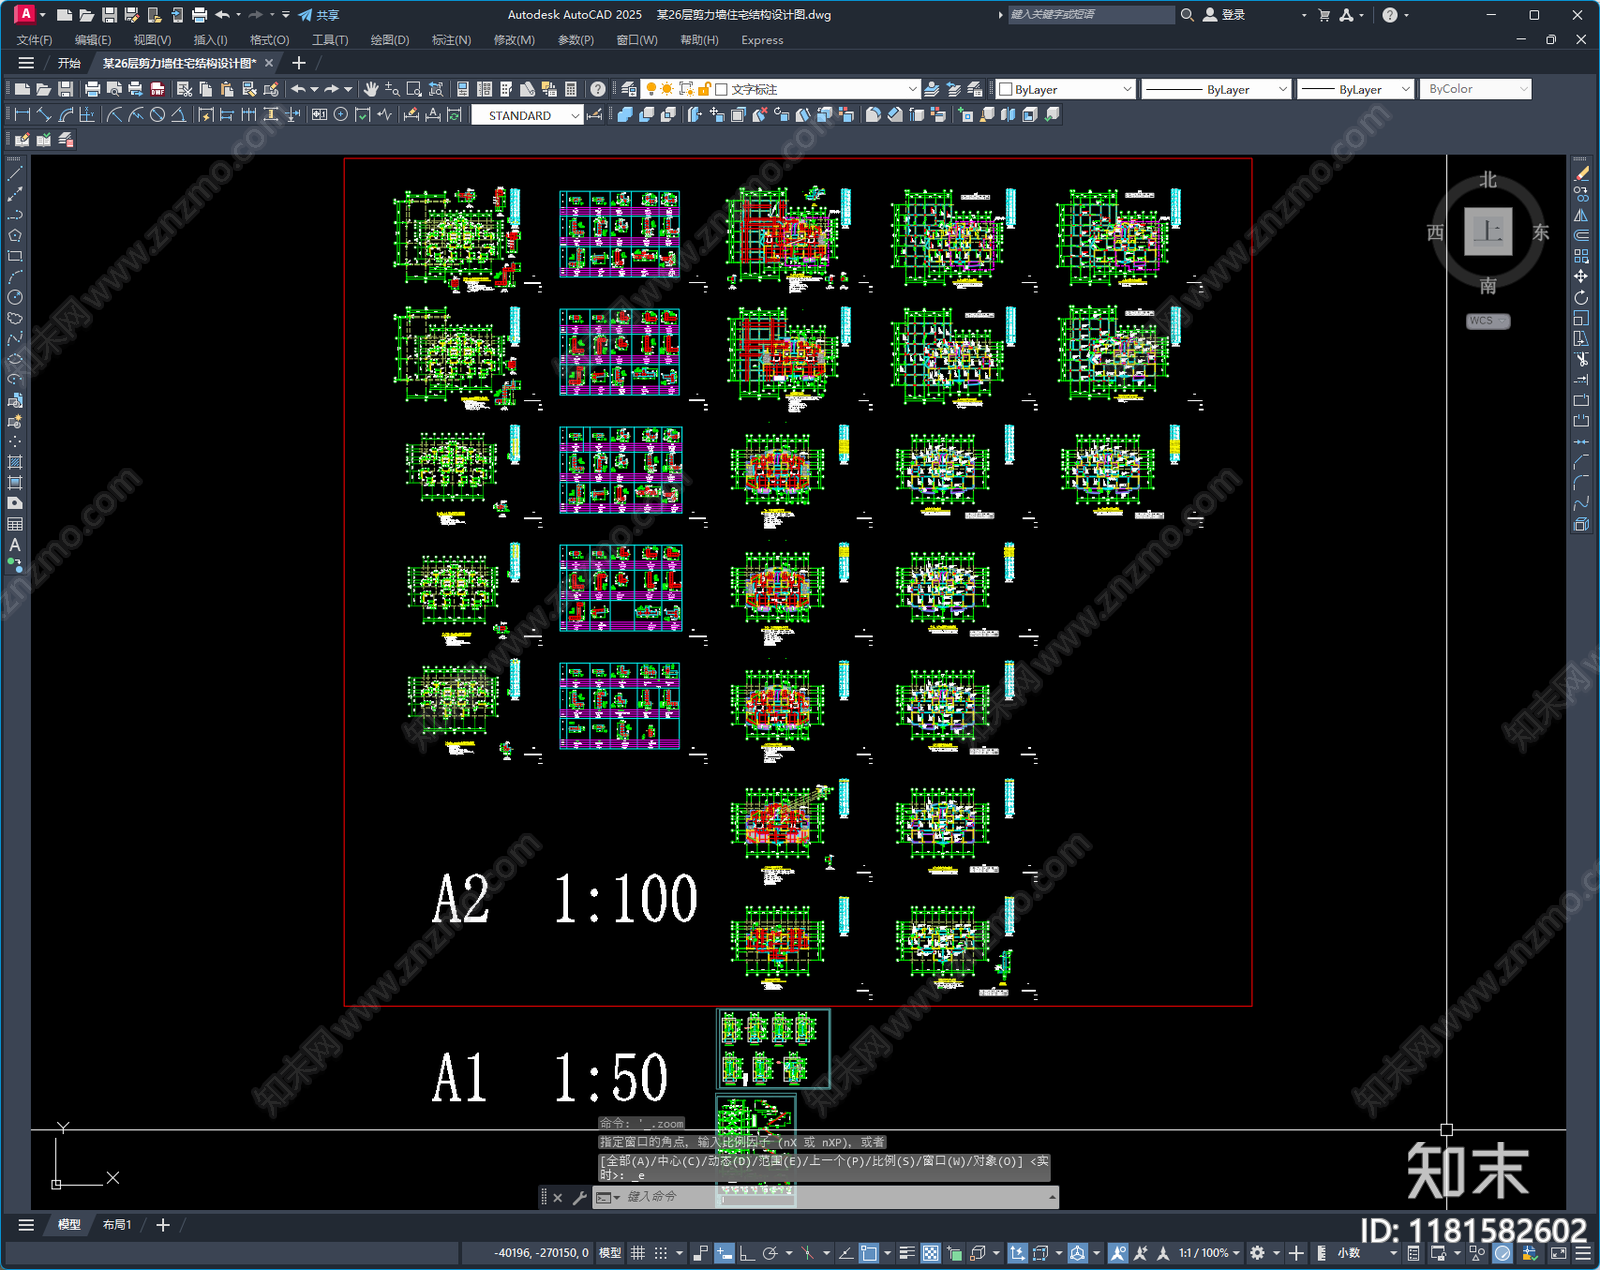The height and width of the screenshot is (1270, 1600).
Task: Click the Plot (print) icon in Standard toolbar
Action: coord(92,89)
